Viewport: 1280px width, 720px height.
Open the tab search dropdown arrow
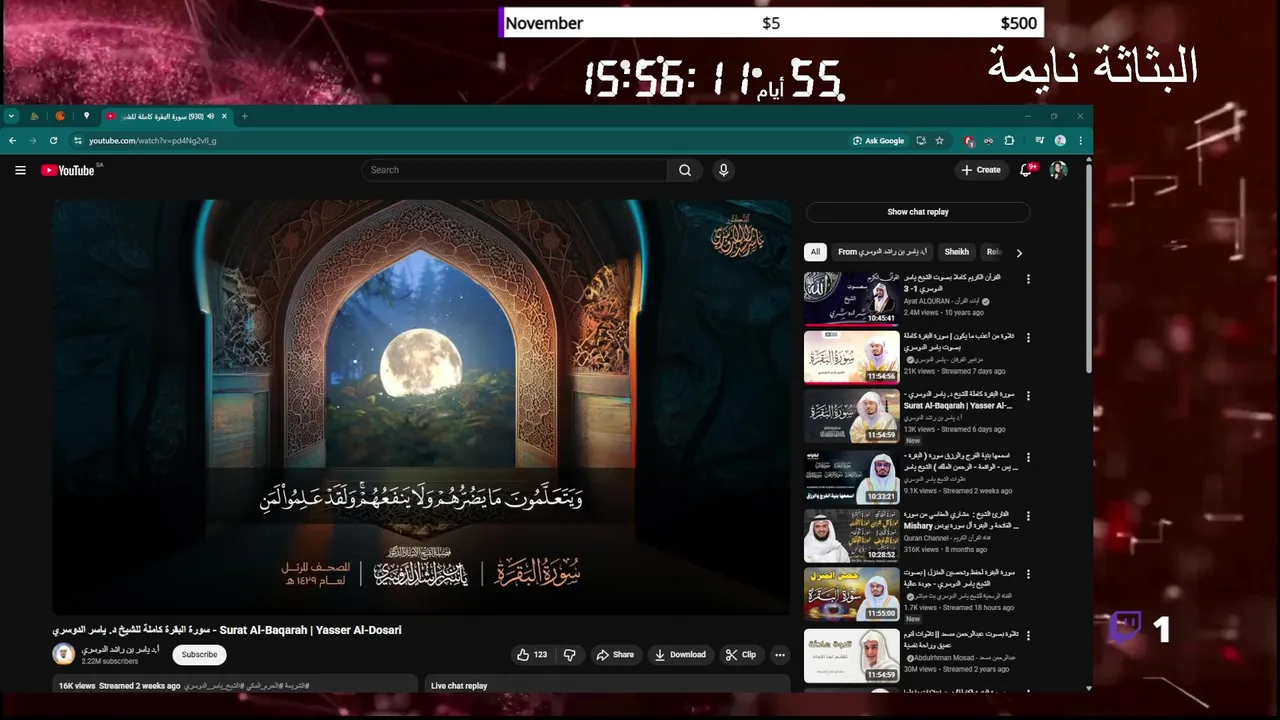(x=11, y=116)
